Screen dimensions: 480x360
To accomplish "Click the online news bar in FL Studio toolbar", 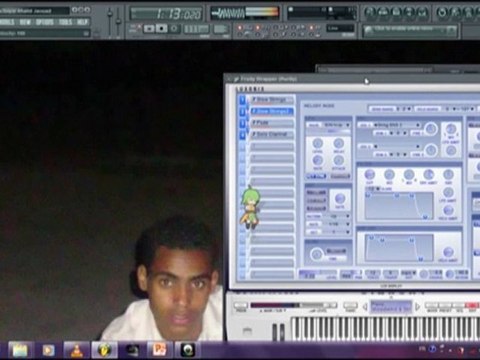I will point(410,30).
